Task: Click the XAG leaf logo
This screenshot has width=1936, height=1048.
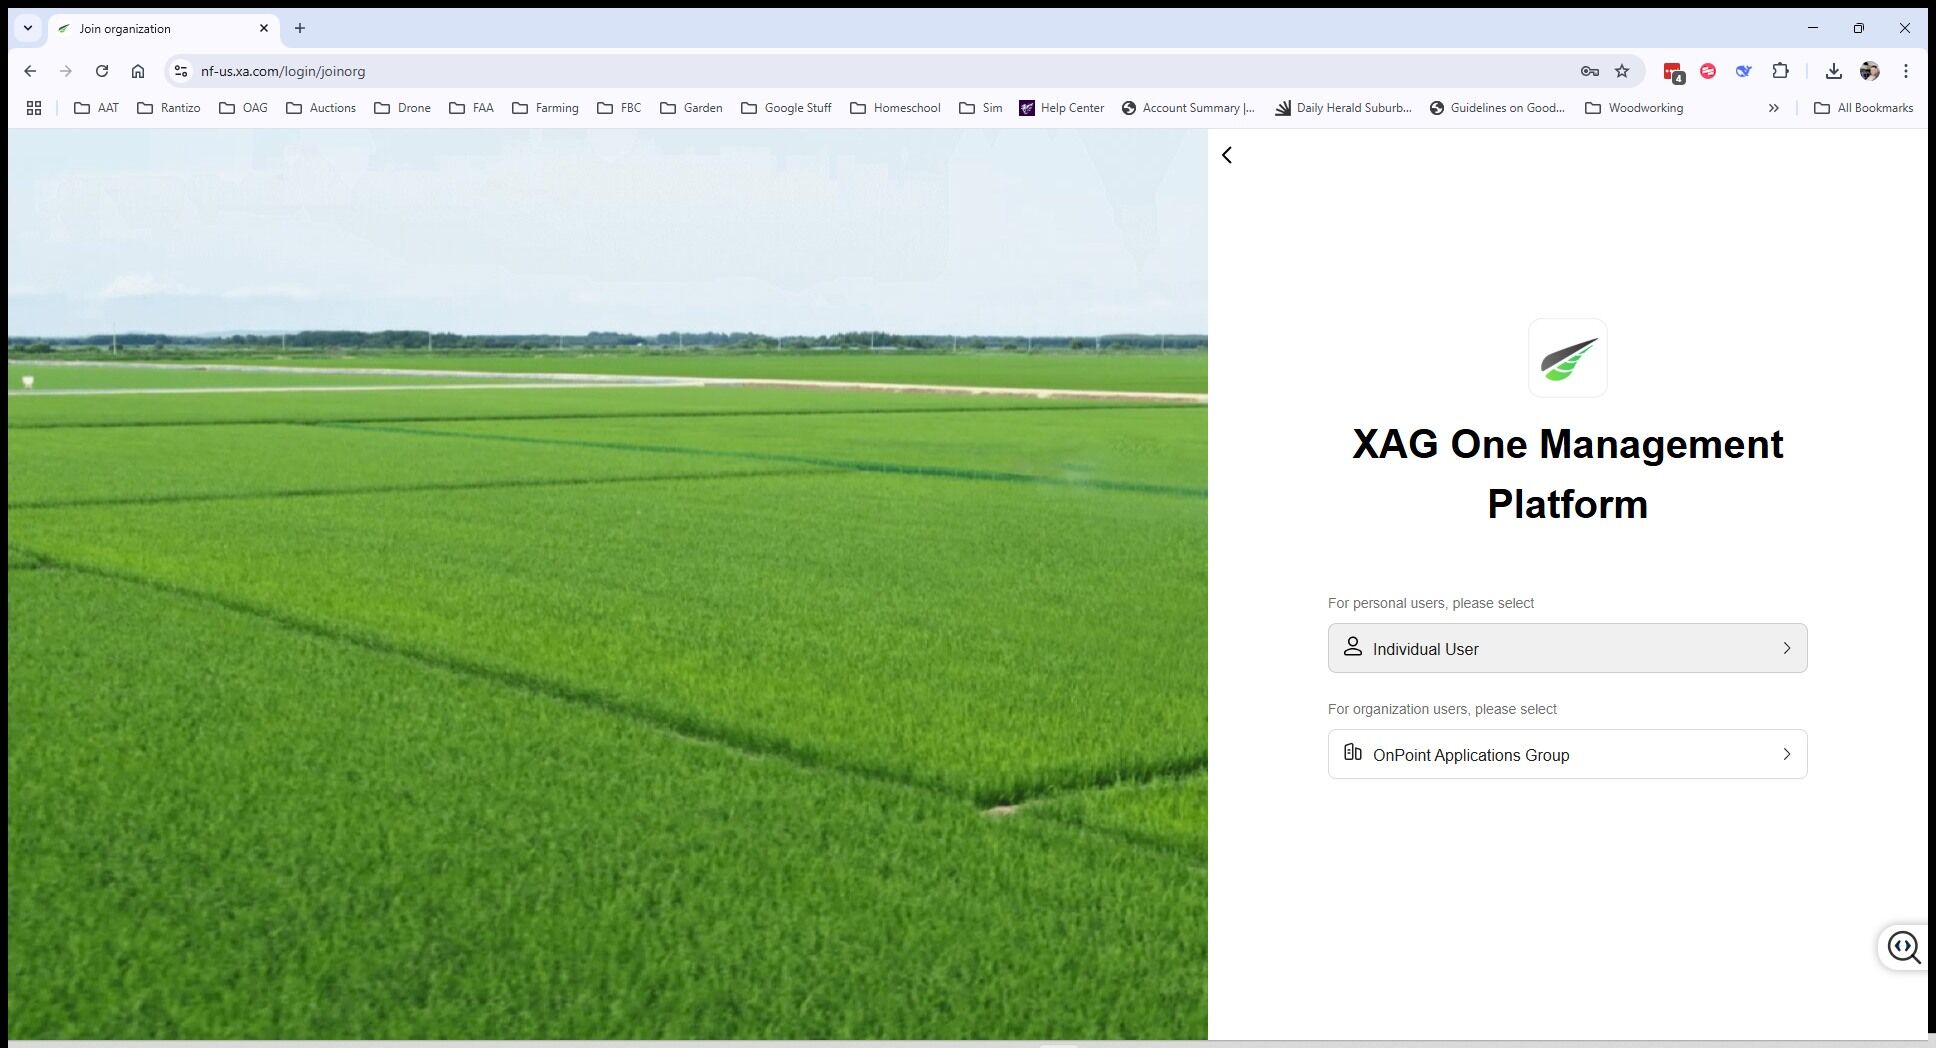Action: (x=1567, y=358)
